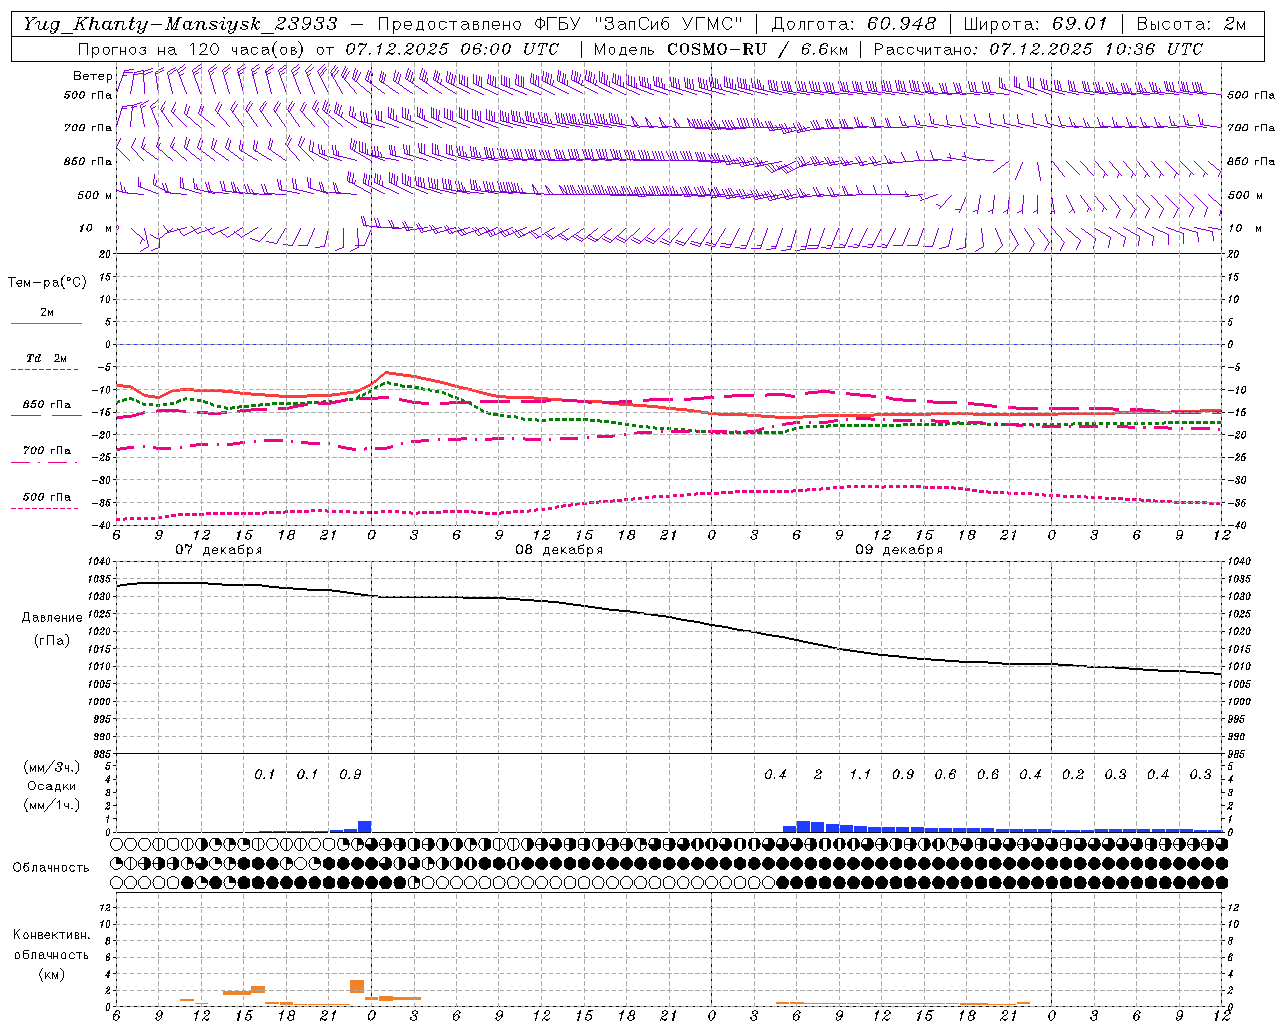The image size is (1280, 1024).
Task: Click the Ветер panel label
Action: pyautogui.click(x=92, y=77)
